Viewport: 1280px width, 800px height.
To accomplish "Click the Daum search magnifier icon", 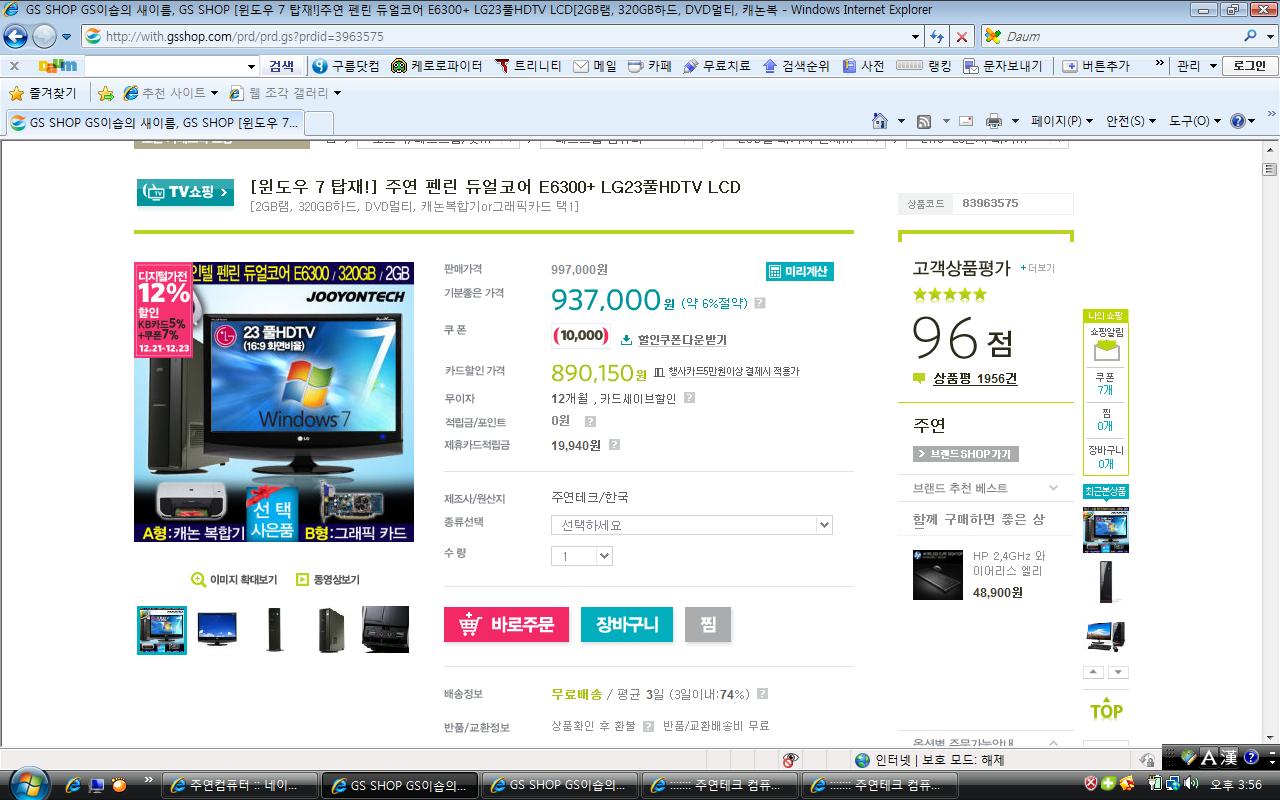I will point(1250,36).
